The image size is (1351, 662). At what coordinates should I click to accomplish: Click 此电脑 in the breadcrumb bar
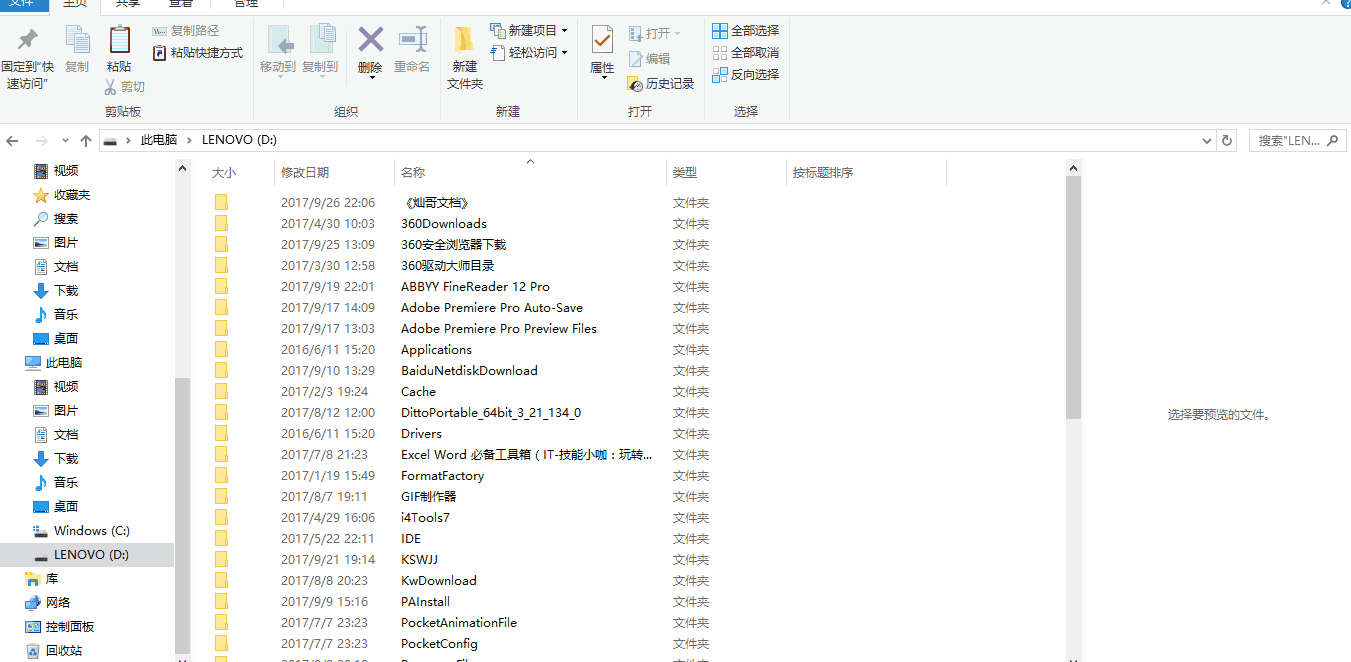pos(158,140)
